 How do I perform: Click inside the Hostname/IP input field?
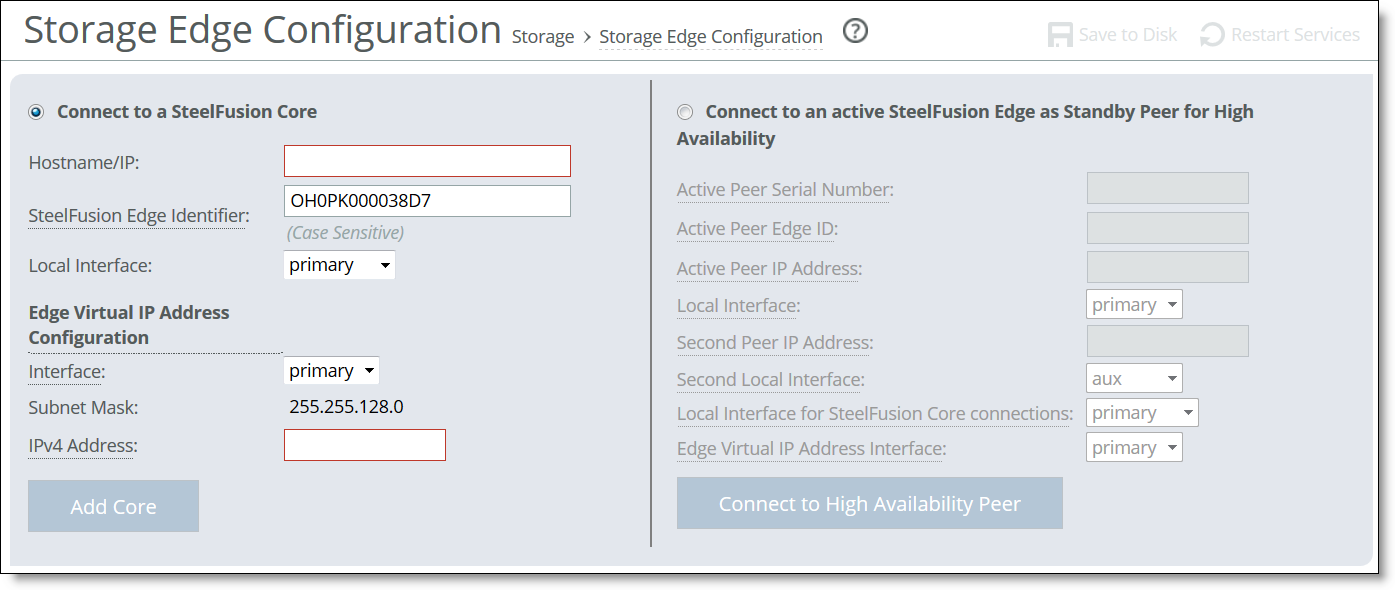coord(427,160)
